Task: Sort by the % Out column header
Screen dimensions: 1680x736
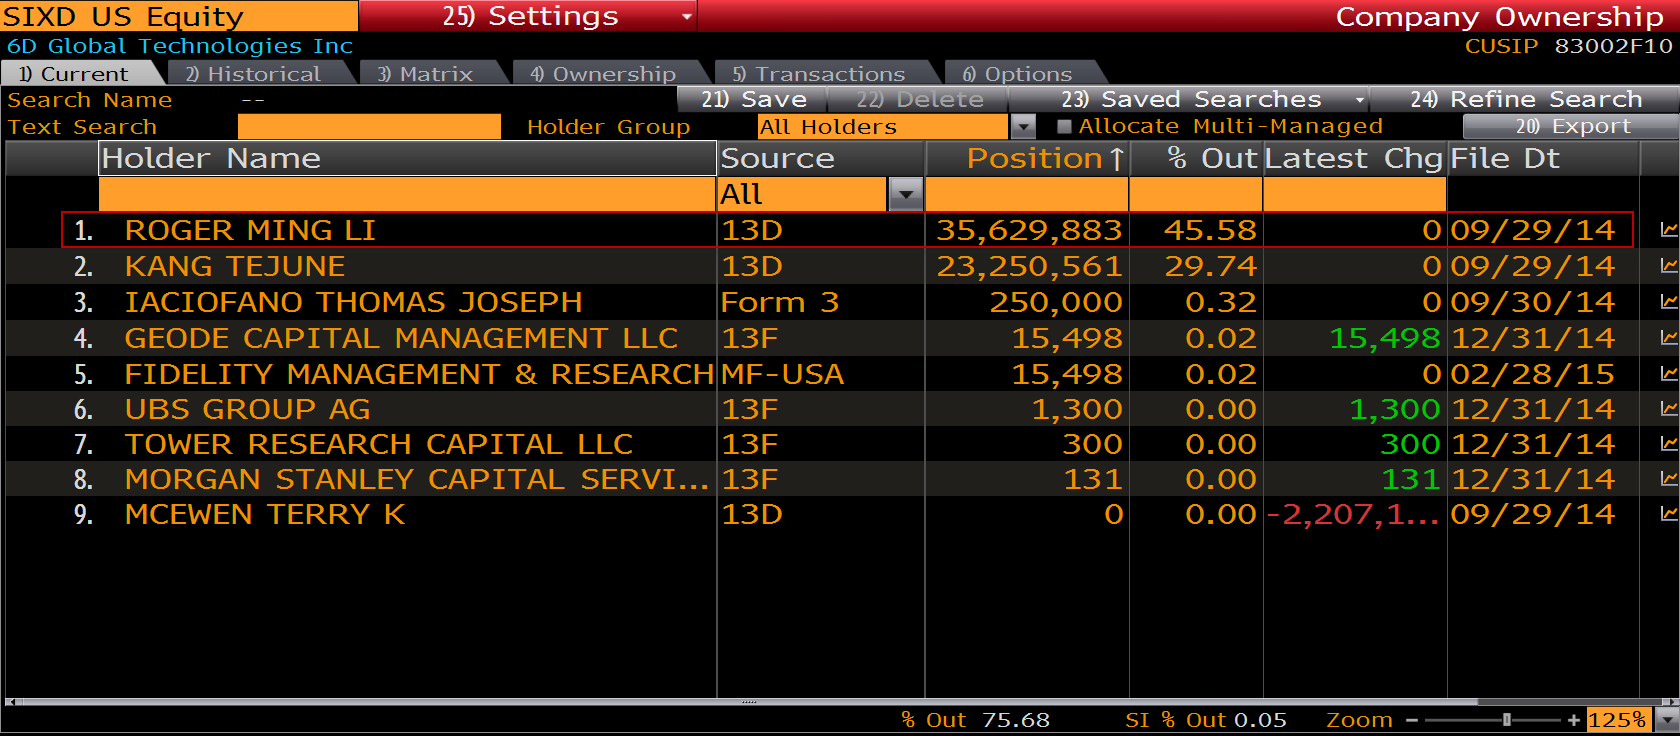Action: (x=1196, y=159)
